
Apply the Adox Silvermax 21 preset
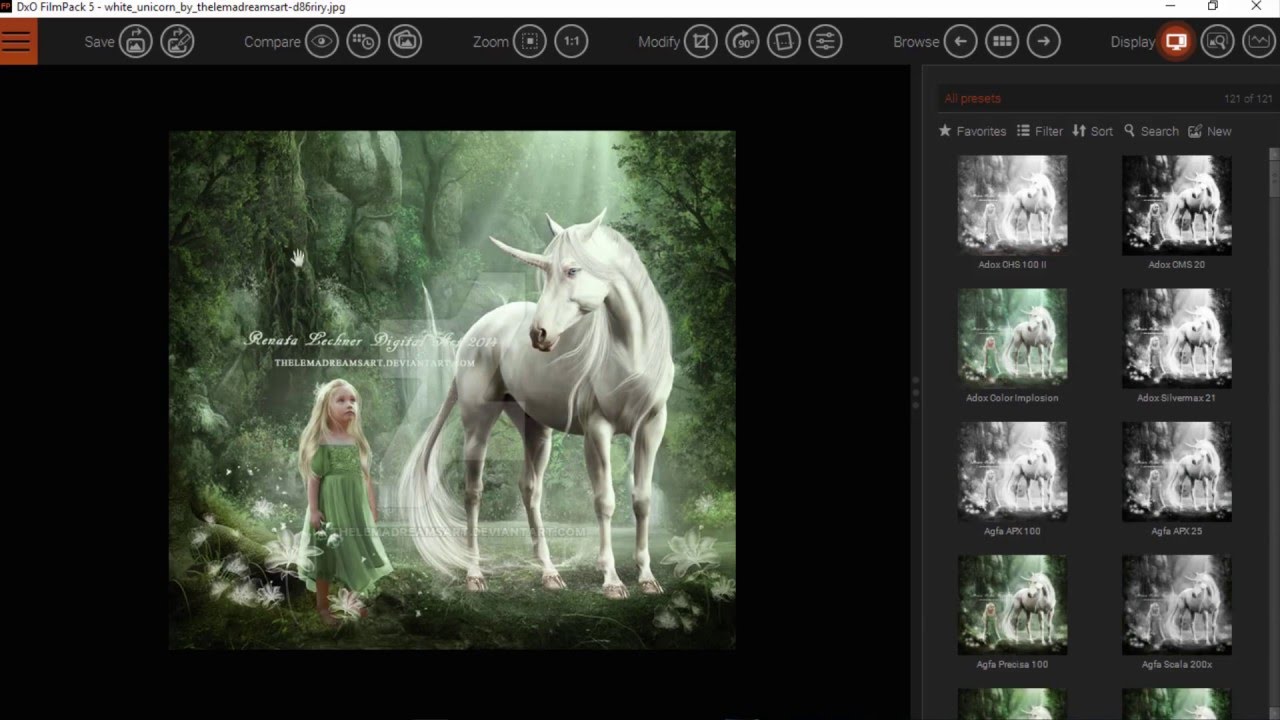1176,345
